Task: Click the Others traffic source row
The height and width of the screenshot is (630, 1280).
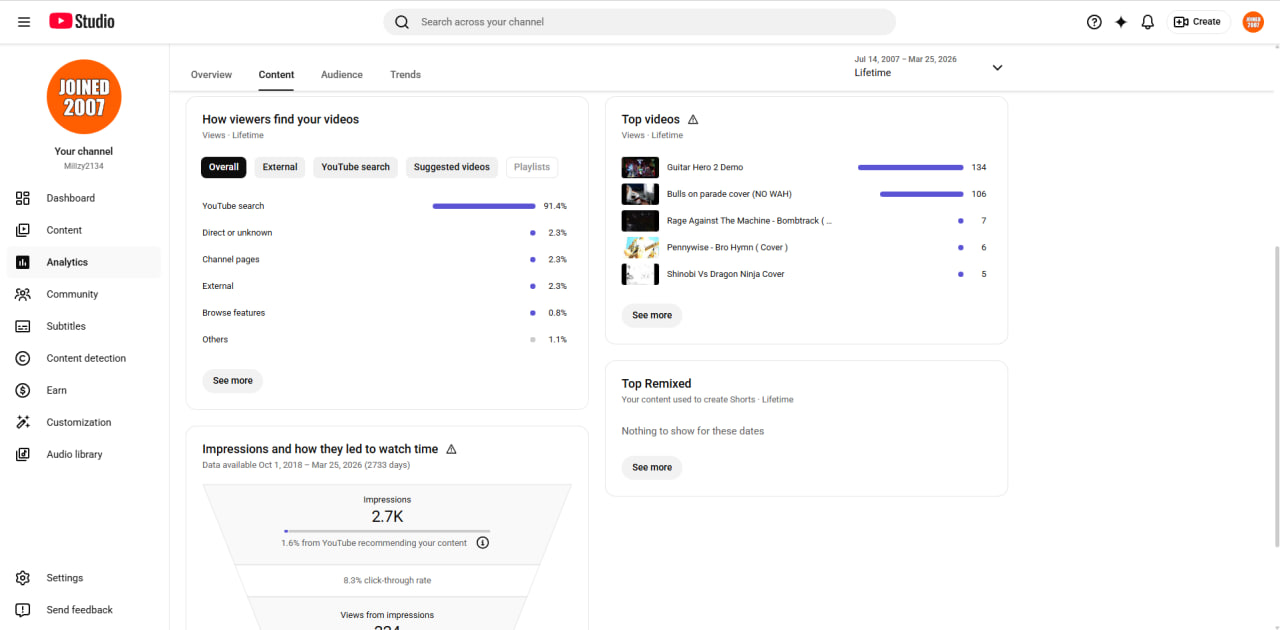Action: [385, 339]
